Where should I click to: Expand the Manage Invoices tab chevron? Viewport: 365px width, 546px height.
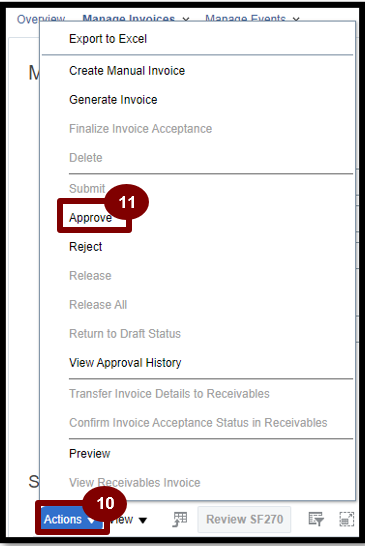click(186, 19)
